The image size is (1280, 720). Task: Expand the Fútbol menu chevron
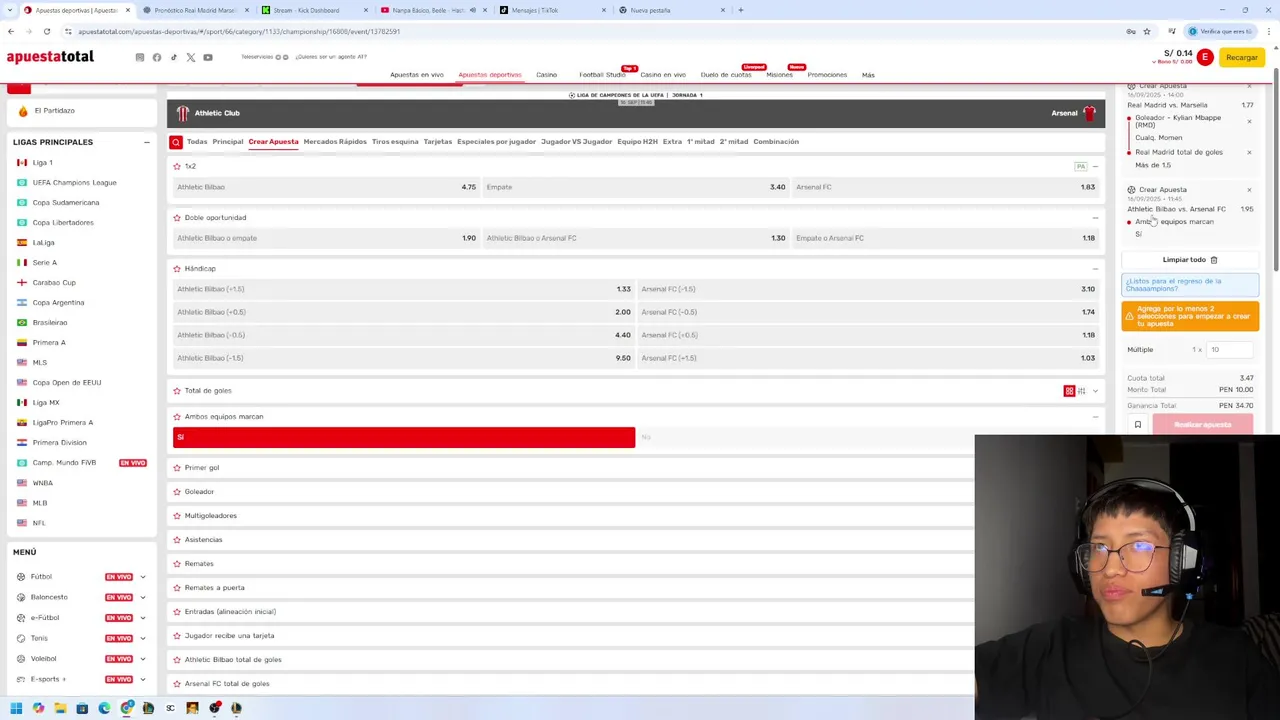click(x=142, y=577)
